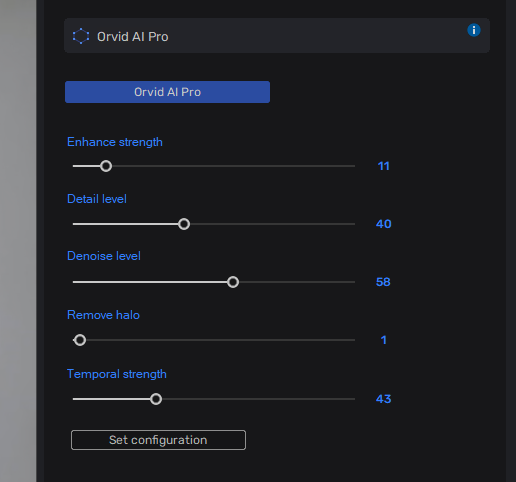Click the blue info icon

(474, 30)
